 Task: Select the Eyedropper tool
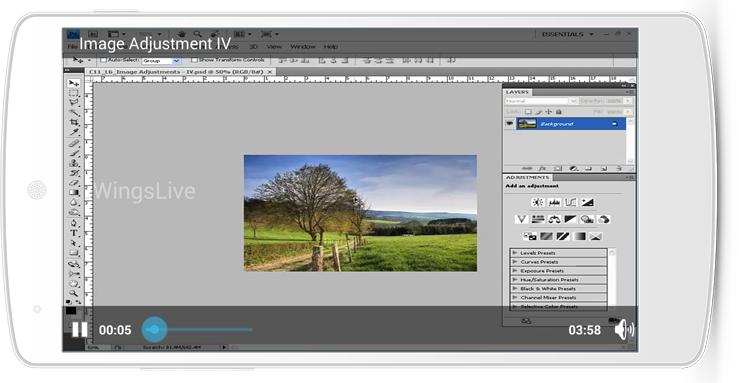click(74, 132)
